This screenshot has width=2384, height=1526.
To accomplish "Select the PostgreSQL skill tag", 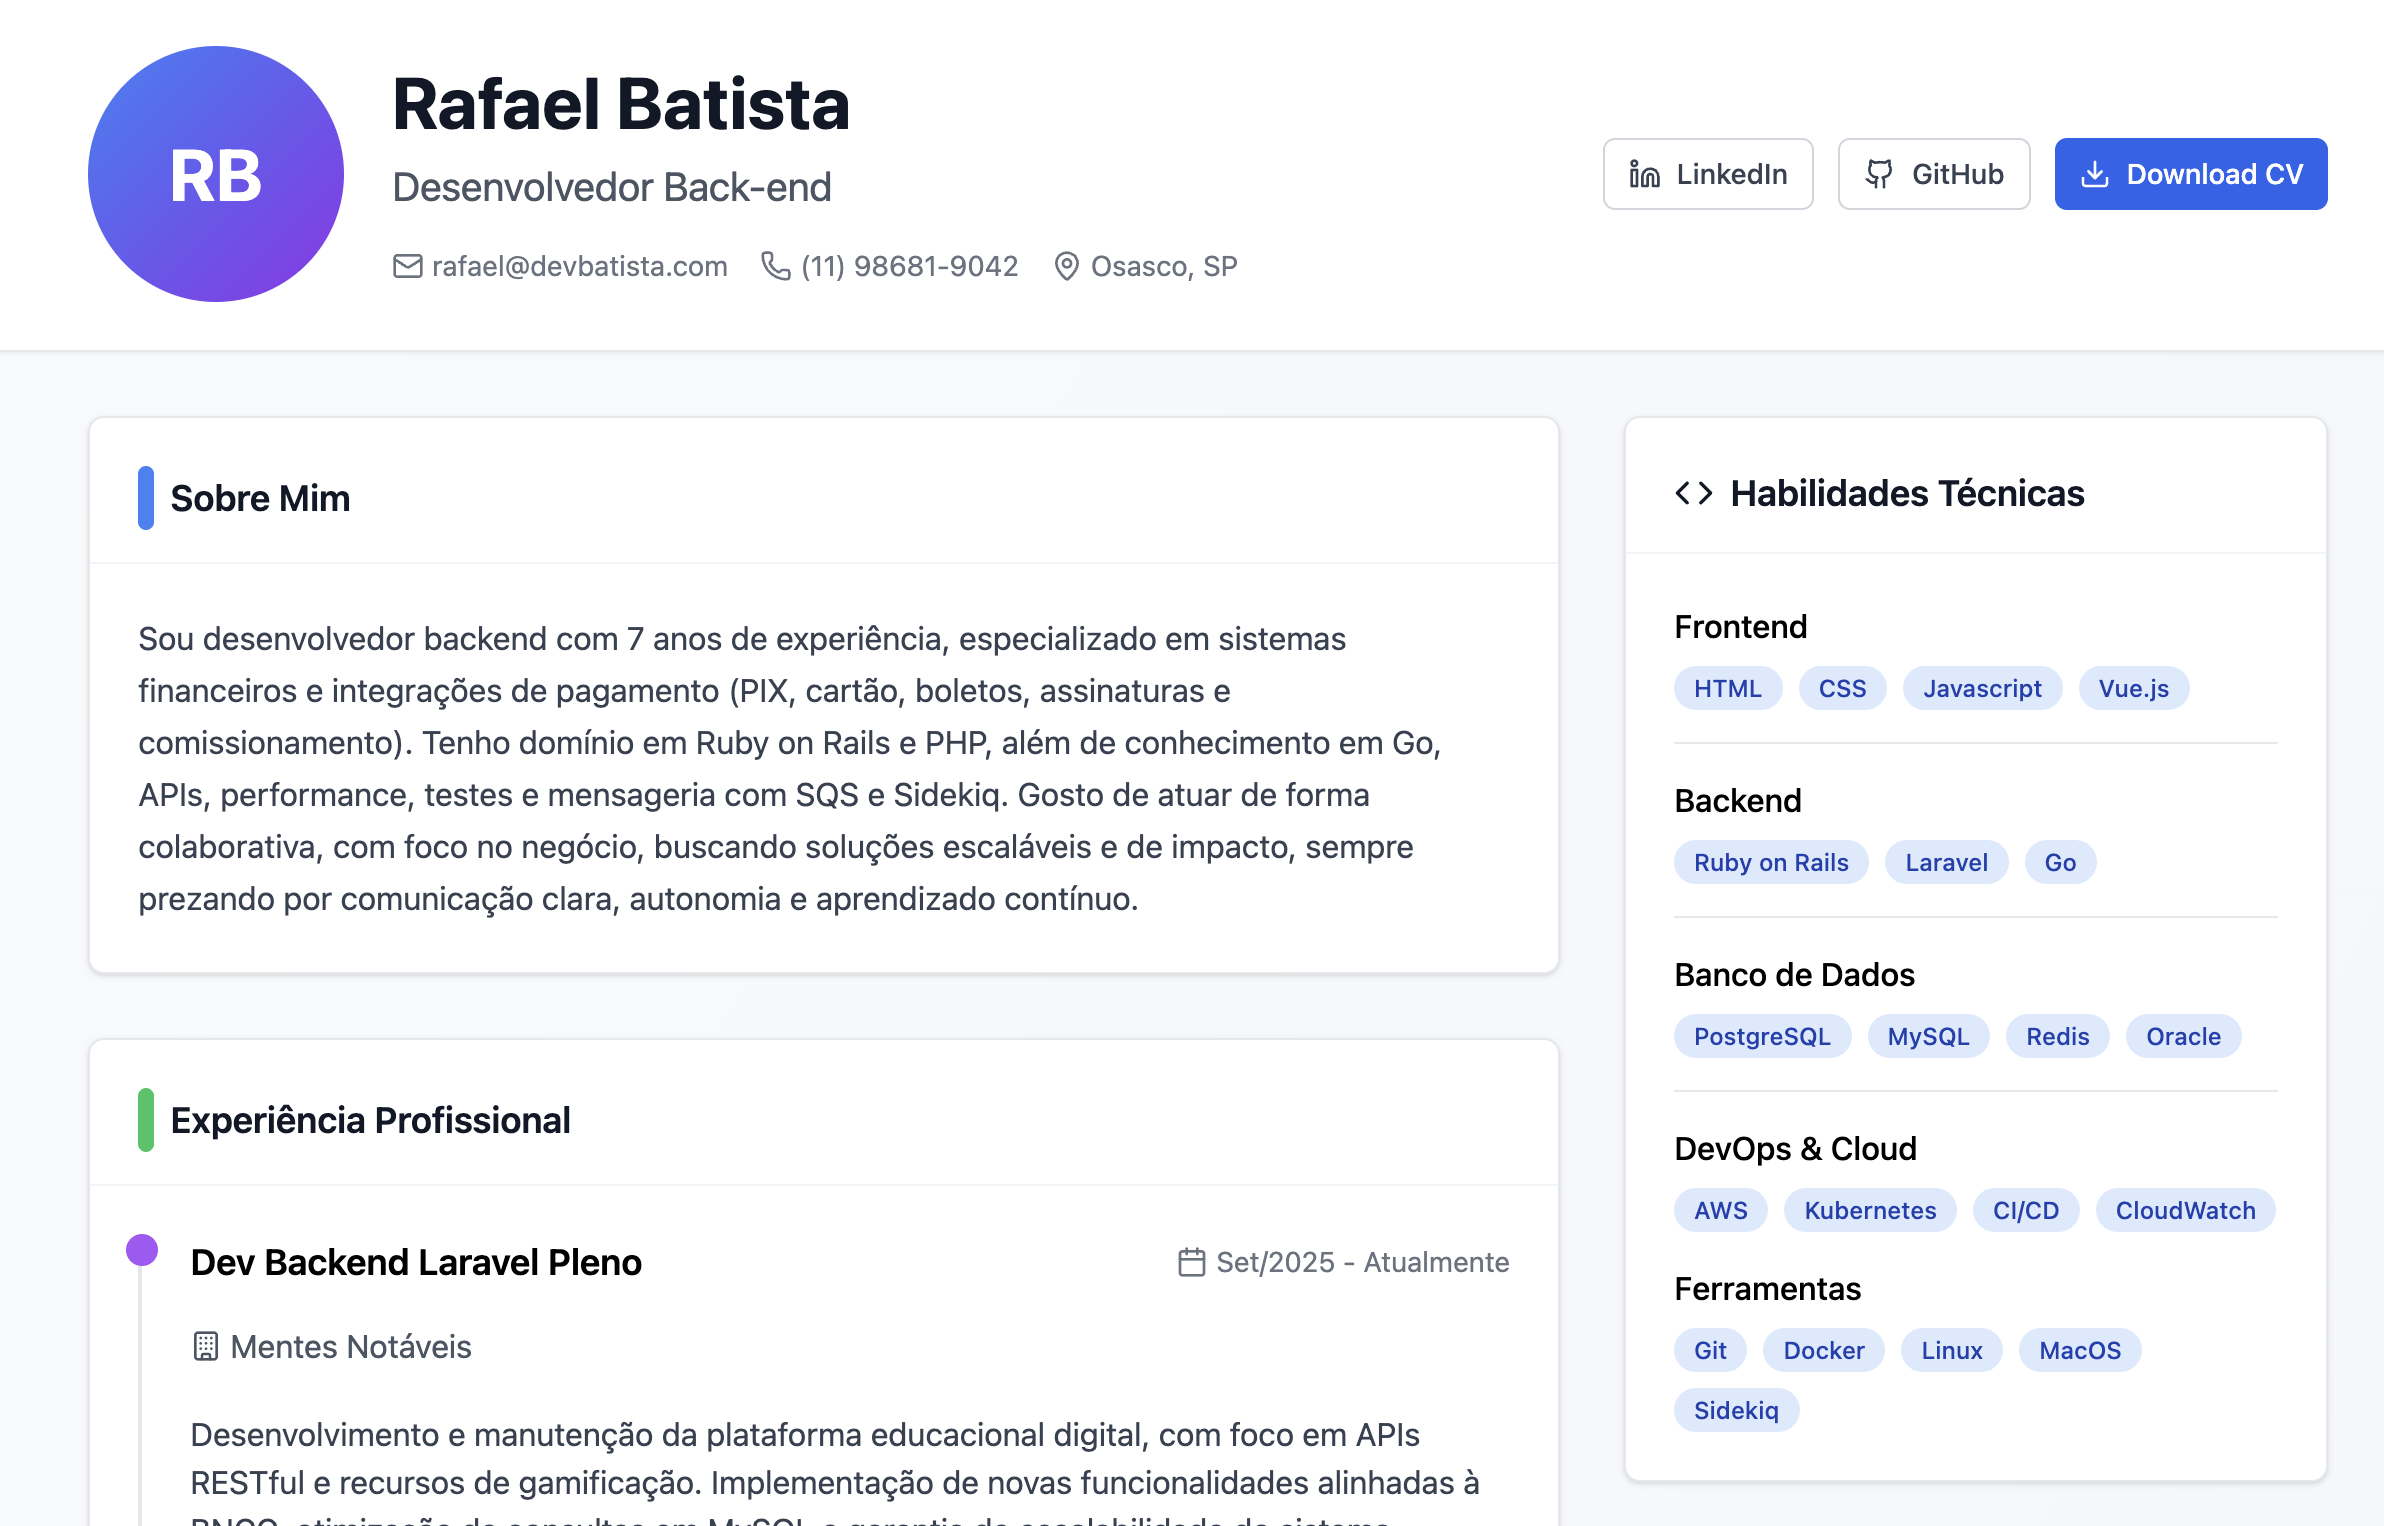I will [x=1762, y=1036].
